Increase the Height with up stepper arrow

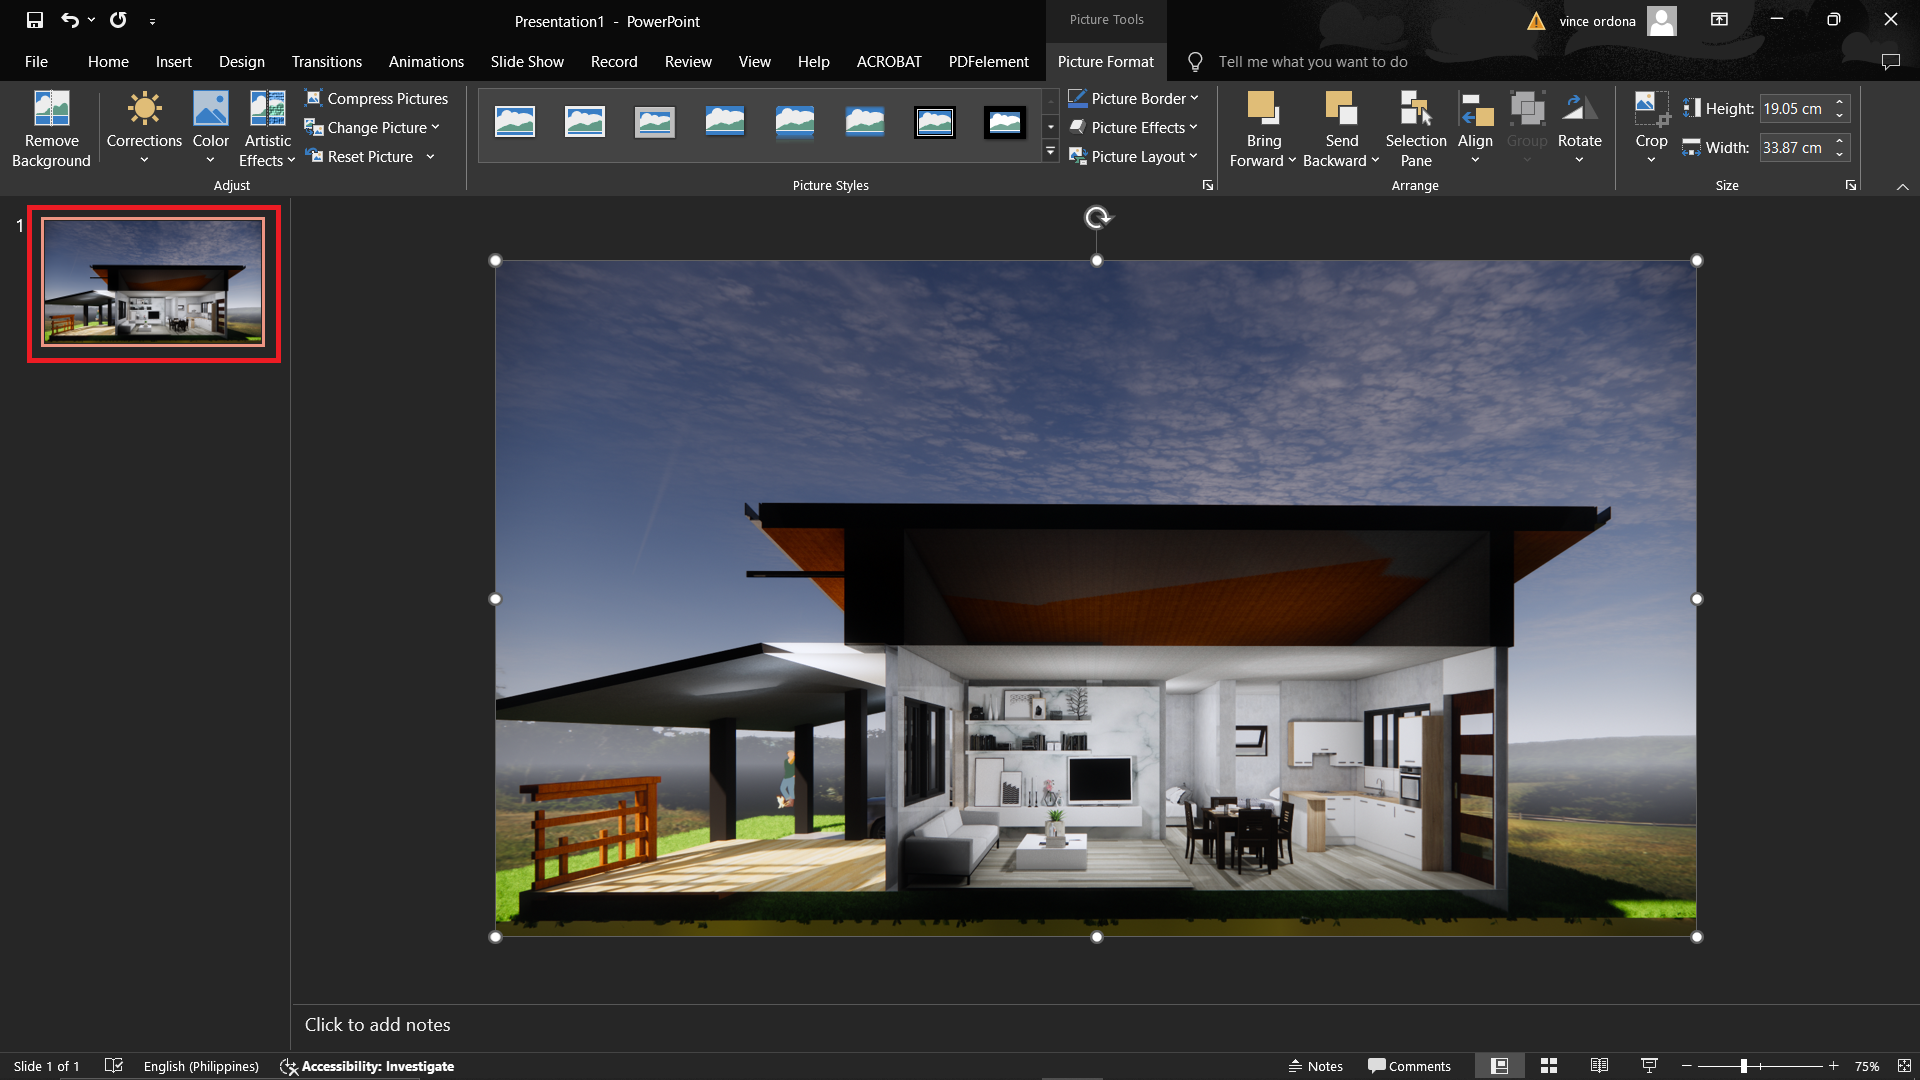coord(1839,102)
